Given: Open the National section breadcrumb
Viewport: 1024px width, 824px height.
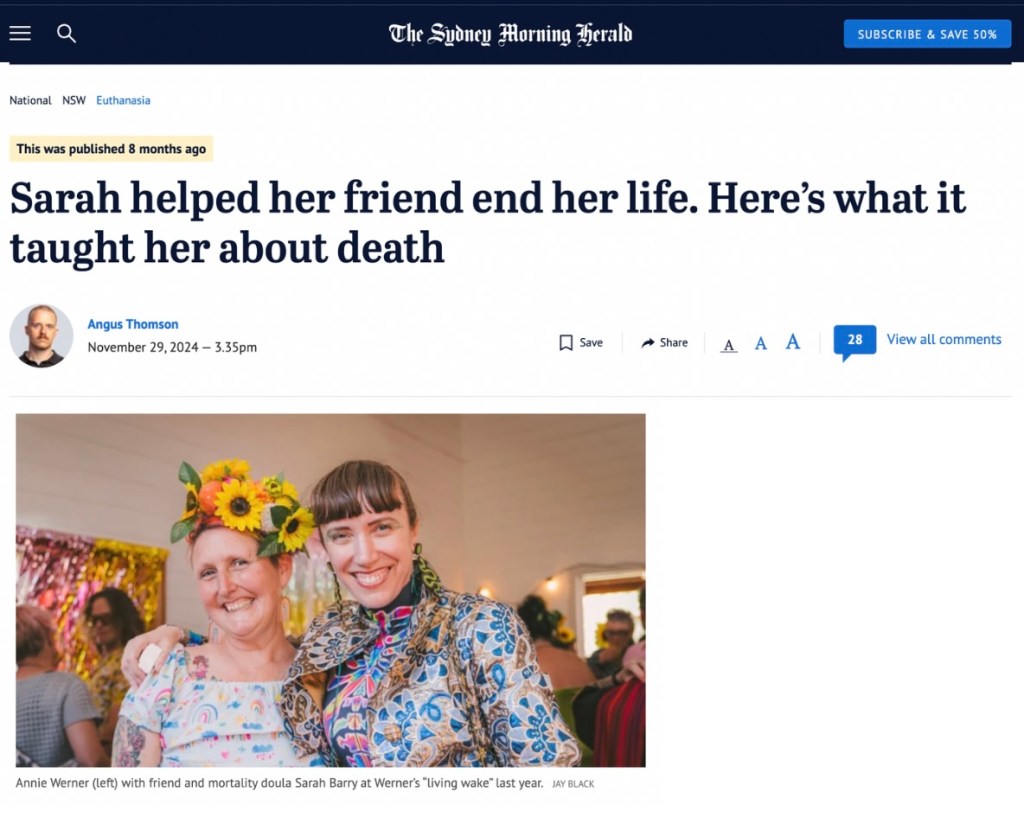Looking at the screenshot, I should 30,100.
